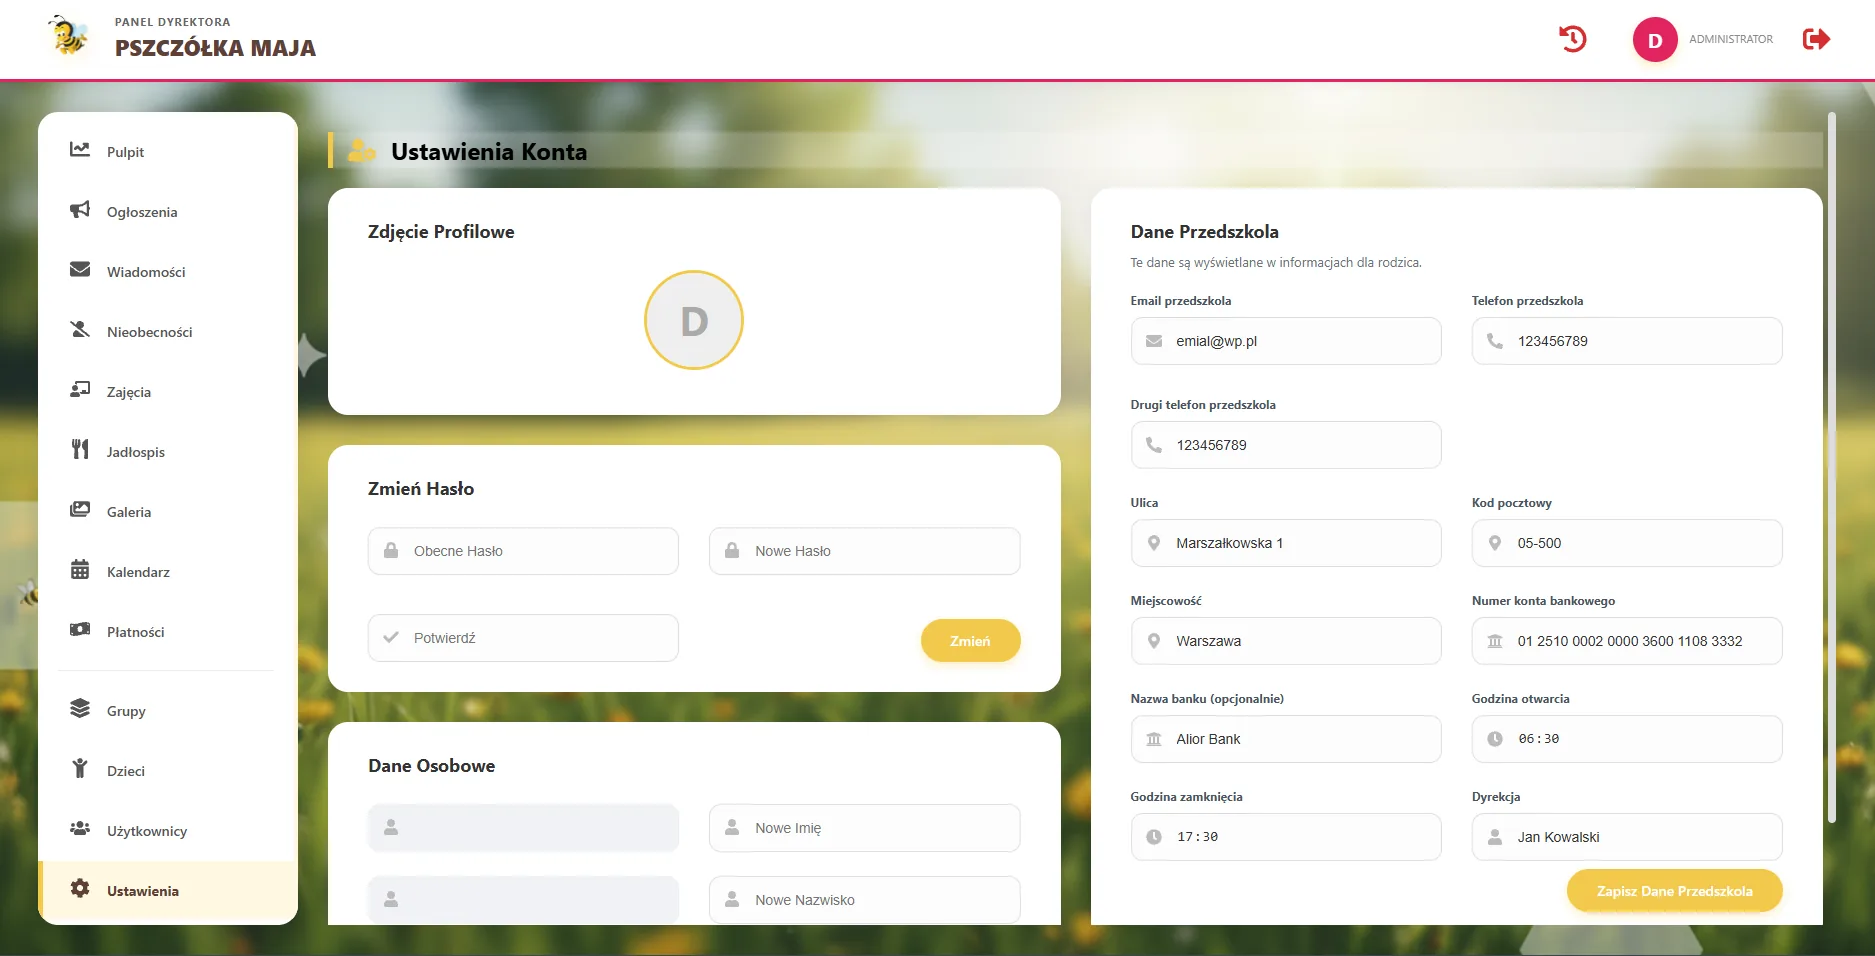Edit the Telefon przedszkola field

1627,341
